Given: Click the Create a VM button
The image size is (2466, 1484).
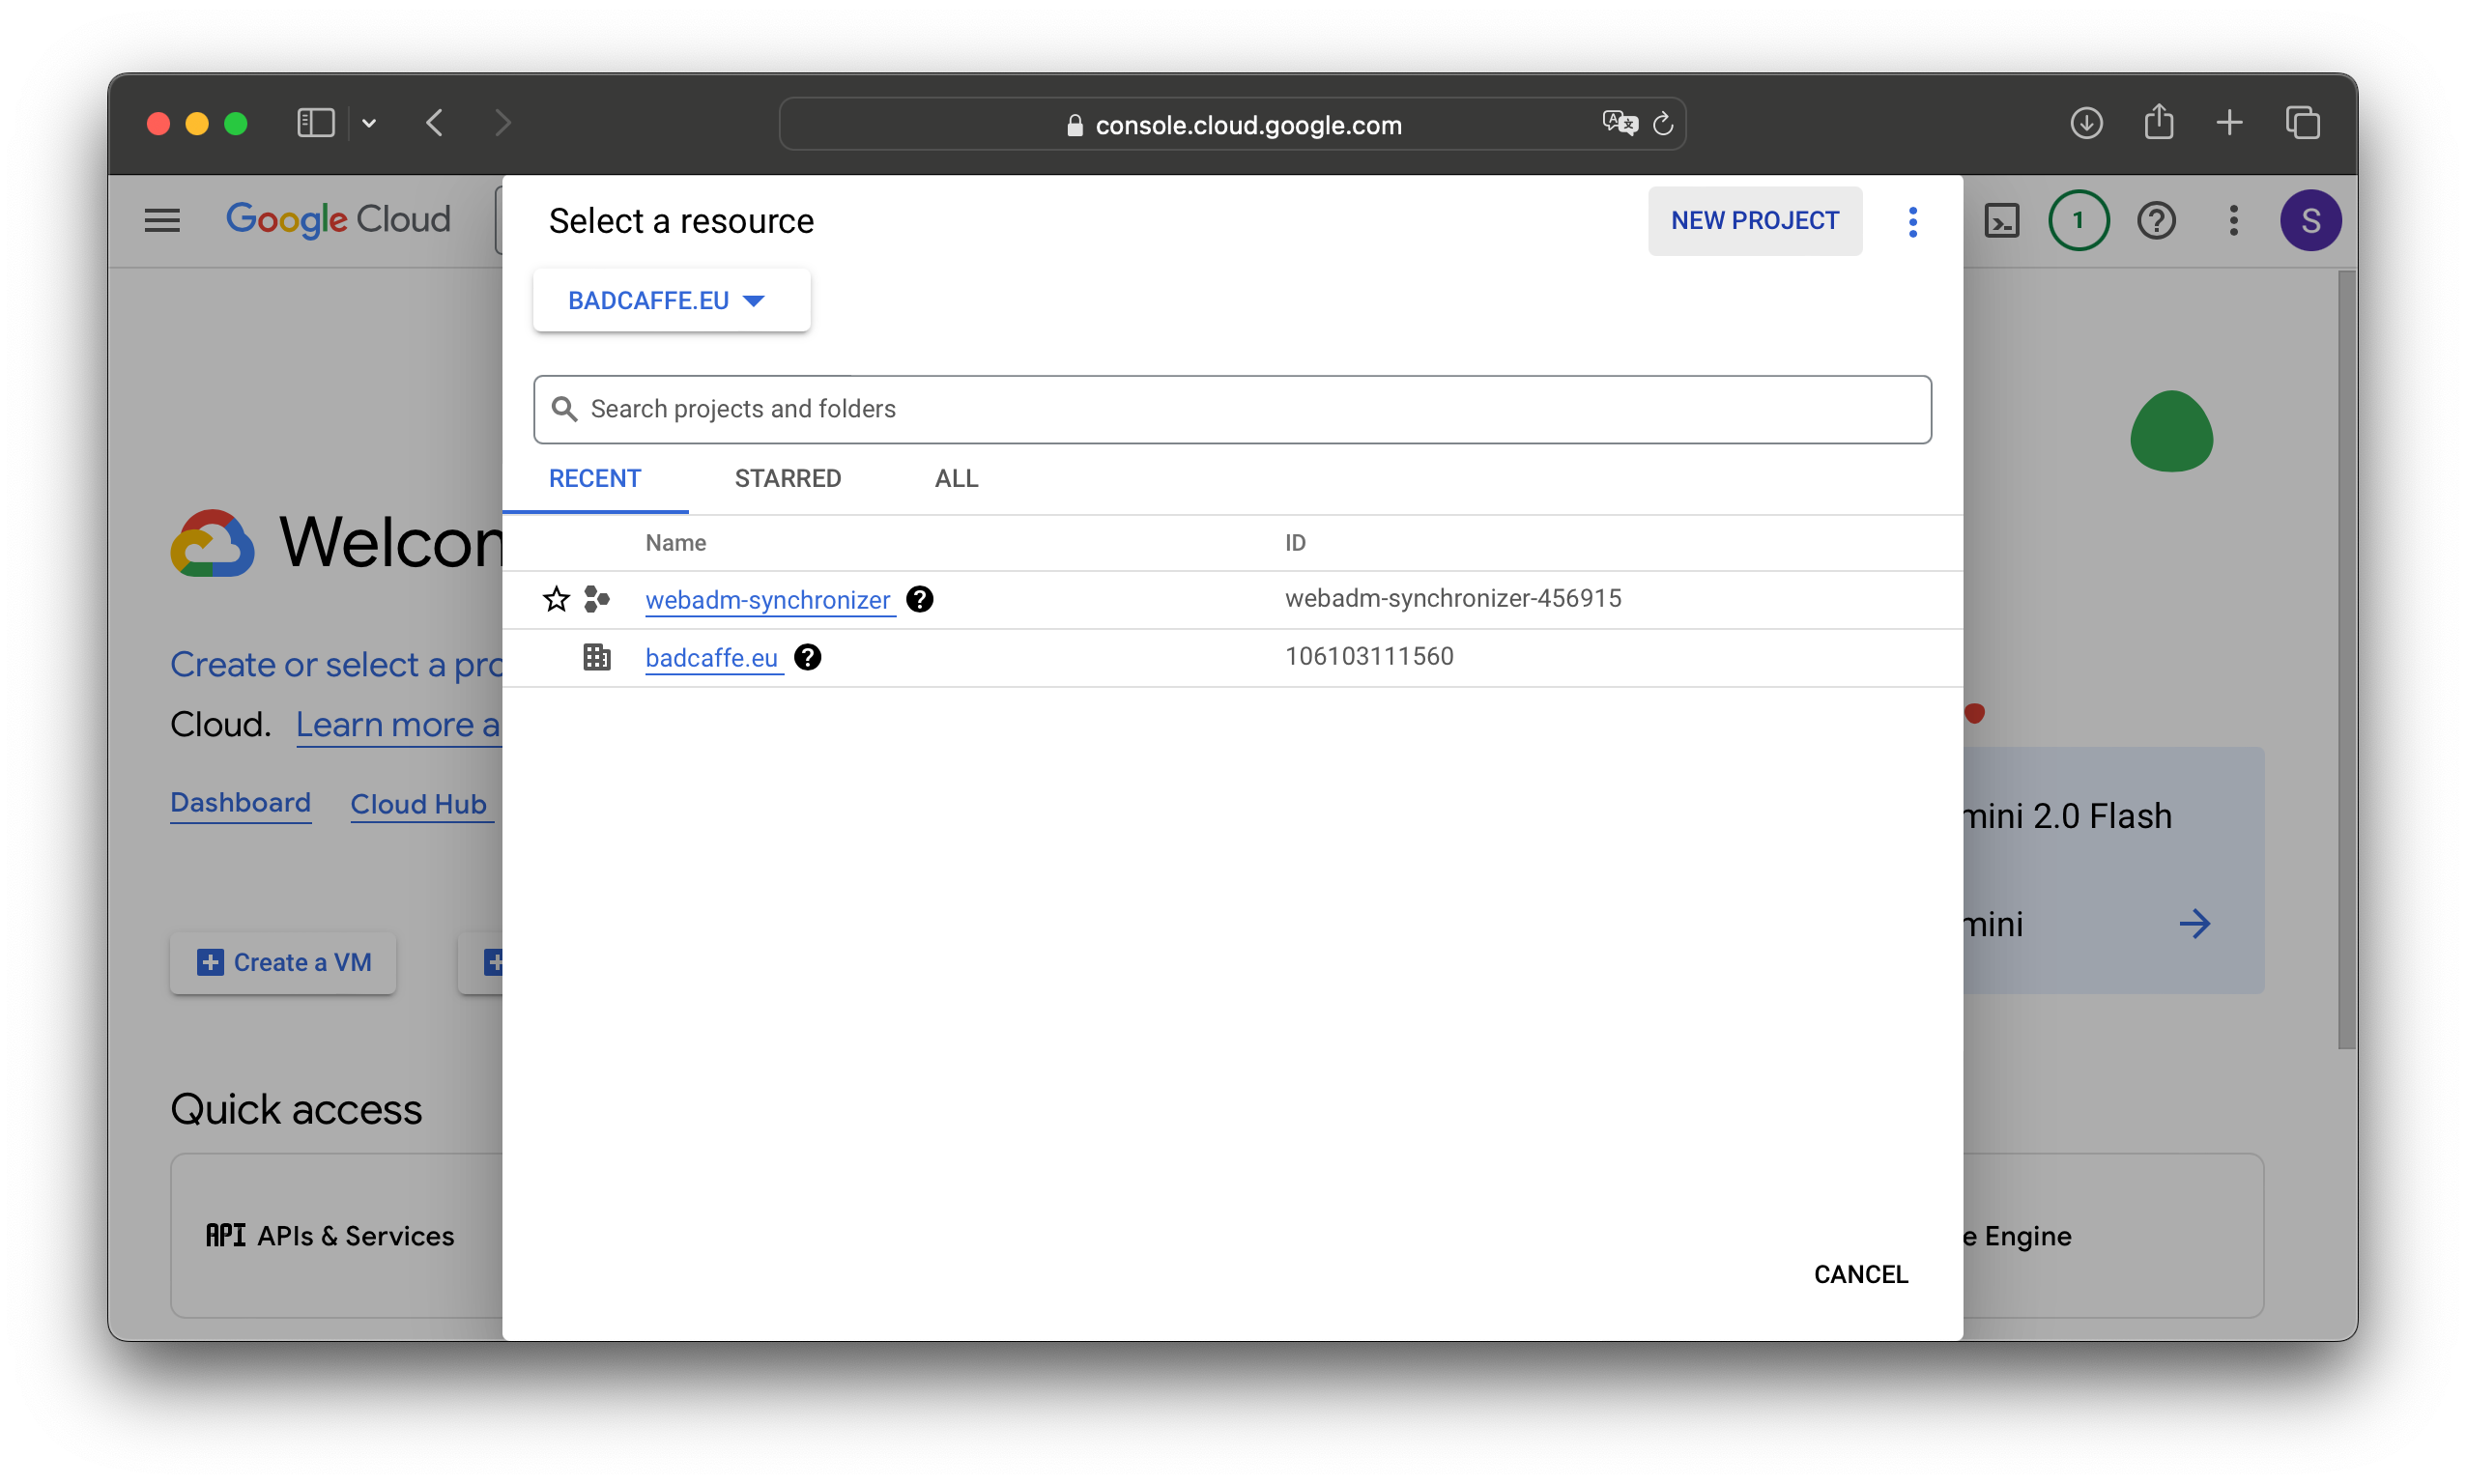Looking at the screenshot, I should 283,962.
